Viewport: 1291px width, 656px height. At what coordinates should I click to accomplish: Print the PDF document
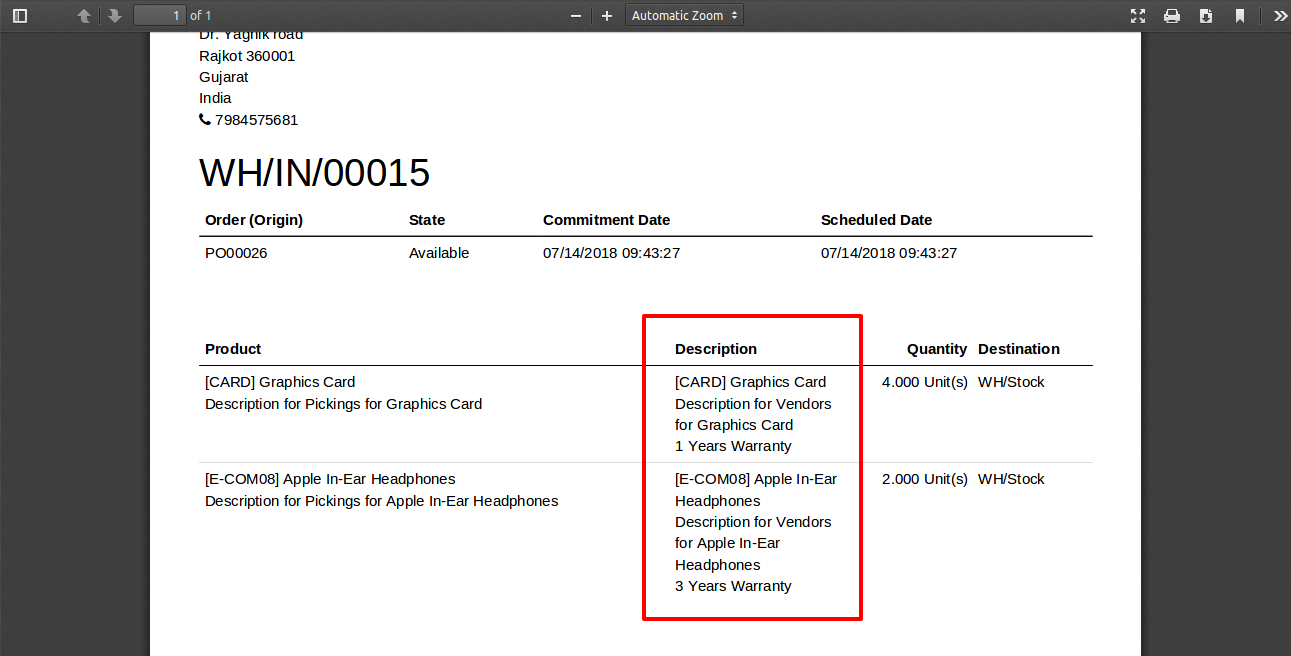[x=1172, y=16]
